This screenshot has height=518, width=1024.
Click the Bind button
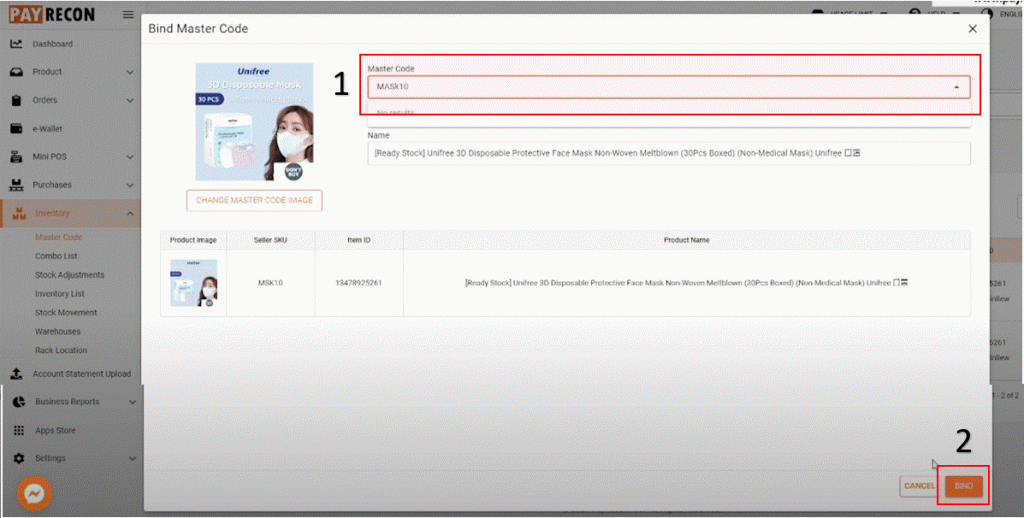click(x=963, y=486)
